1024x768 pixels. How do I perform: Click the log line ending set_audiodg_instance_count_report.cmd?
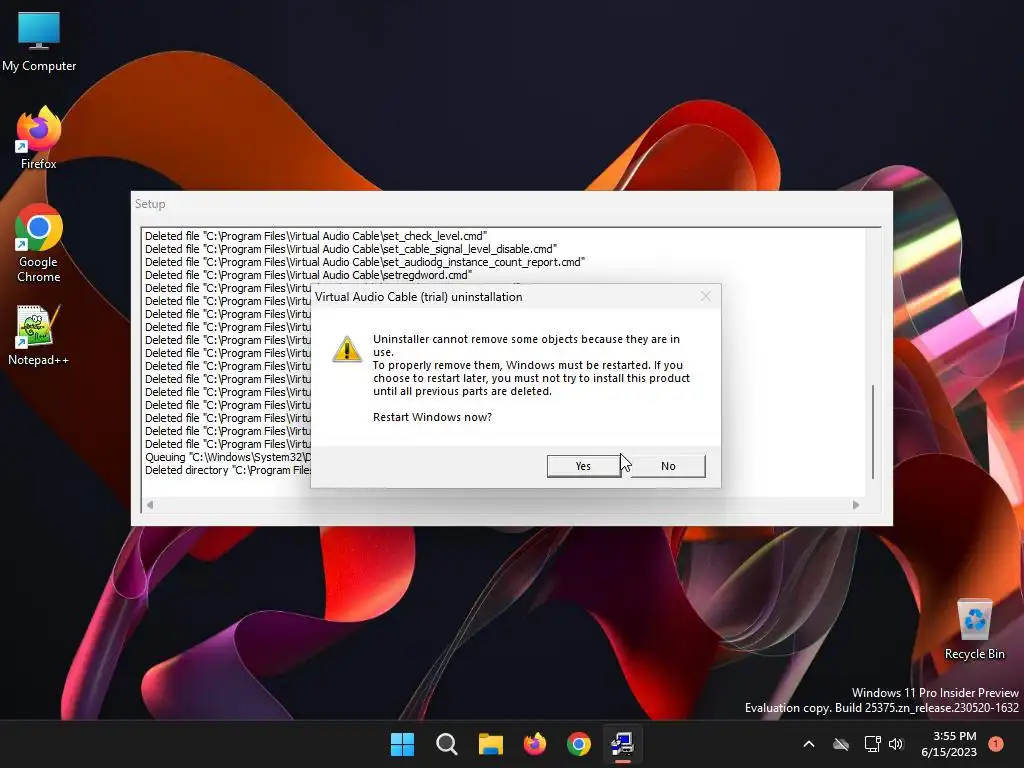point(365,262)
